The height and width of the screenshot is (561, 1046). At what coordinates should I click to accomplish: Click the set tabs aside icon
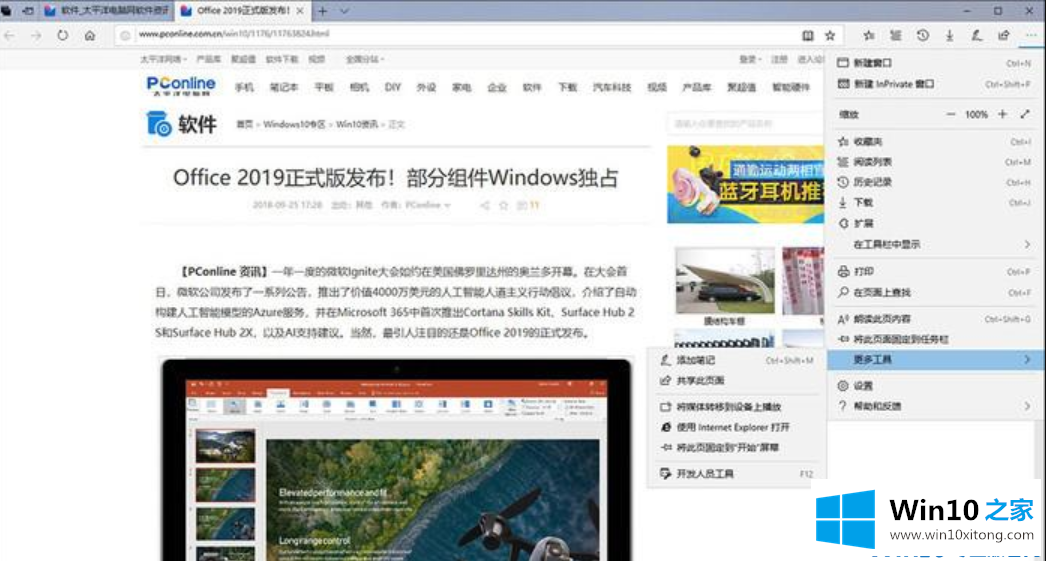(28, 11)
